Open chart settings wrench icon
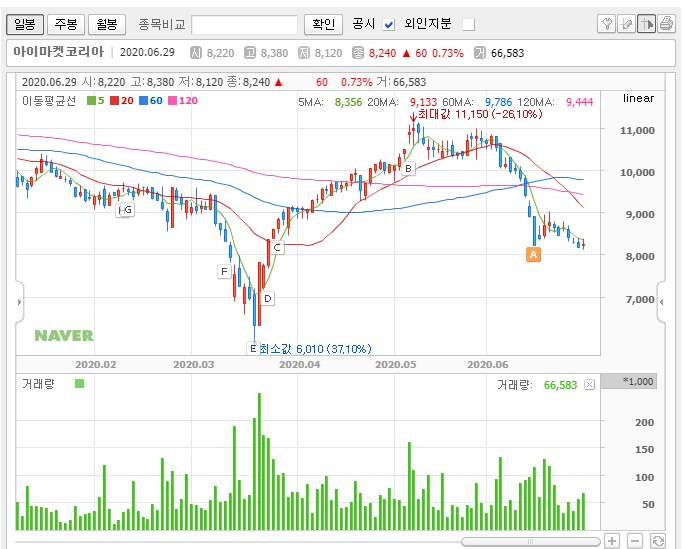Viewport: 683px width, 549px height. click(x=606, y=24)
